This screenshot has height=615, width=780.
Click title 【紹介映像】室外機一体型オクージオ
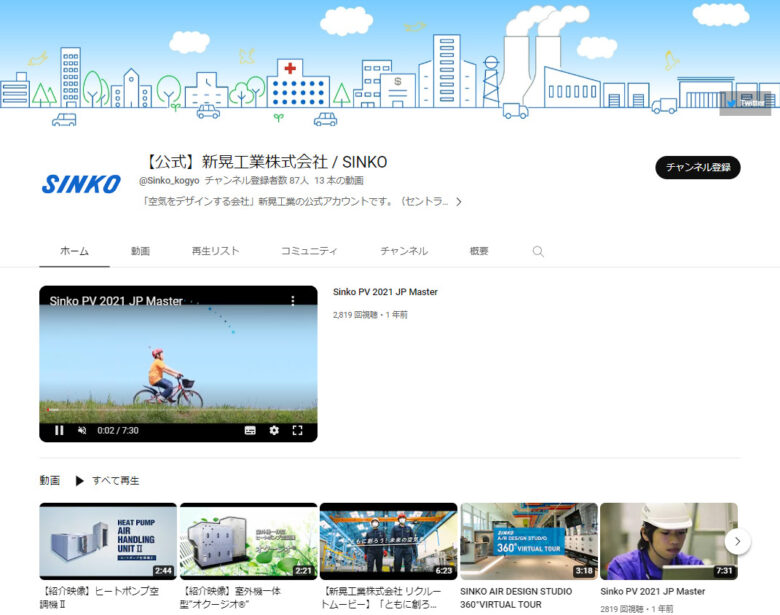point(230,598)
